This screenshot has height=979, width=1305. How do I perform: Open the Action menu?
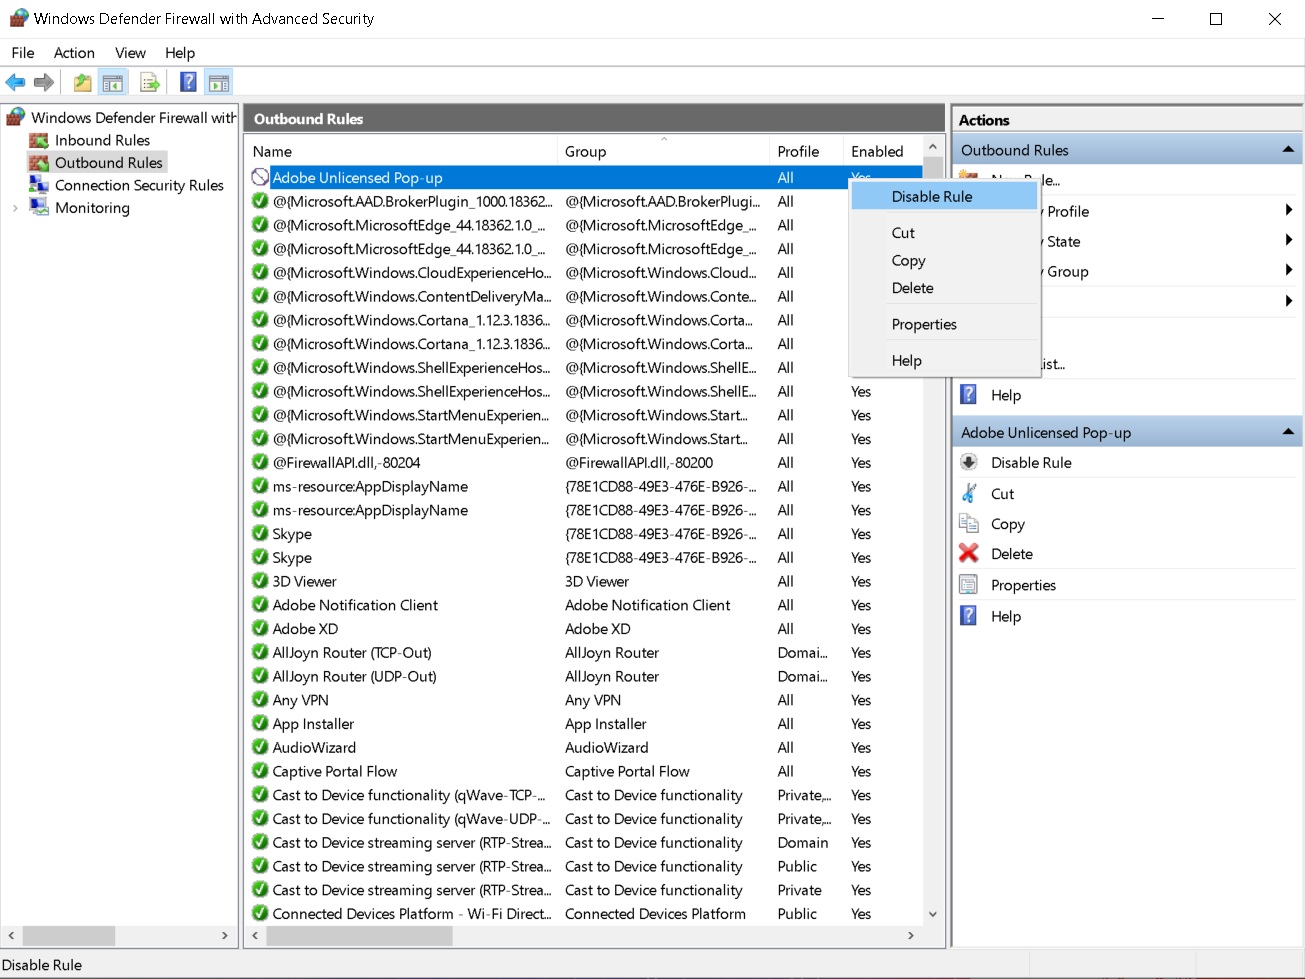pyautogui.click(x=74, y=52)
